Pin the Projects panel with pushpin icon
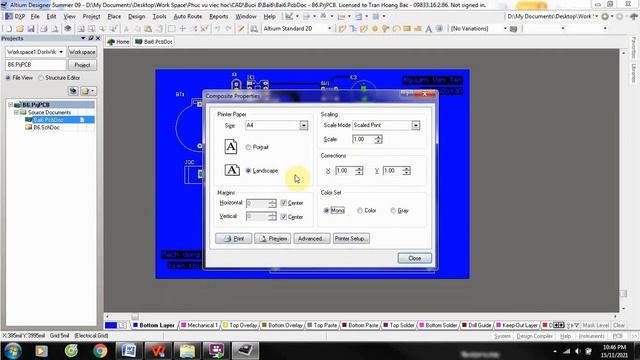The width and height of the screenshot is (640, 360). (x=91, y=38)
